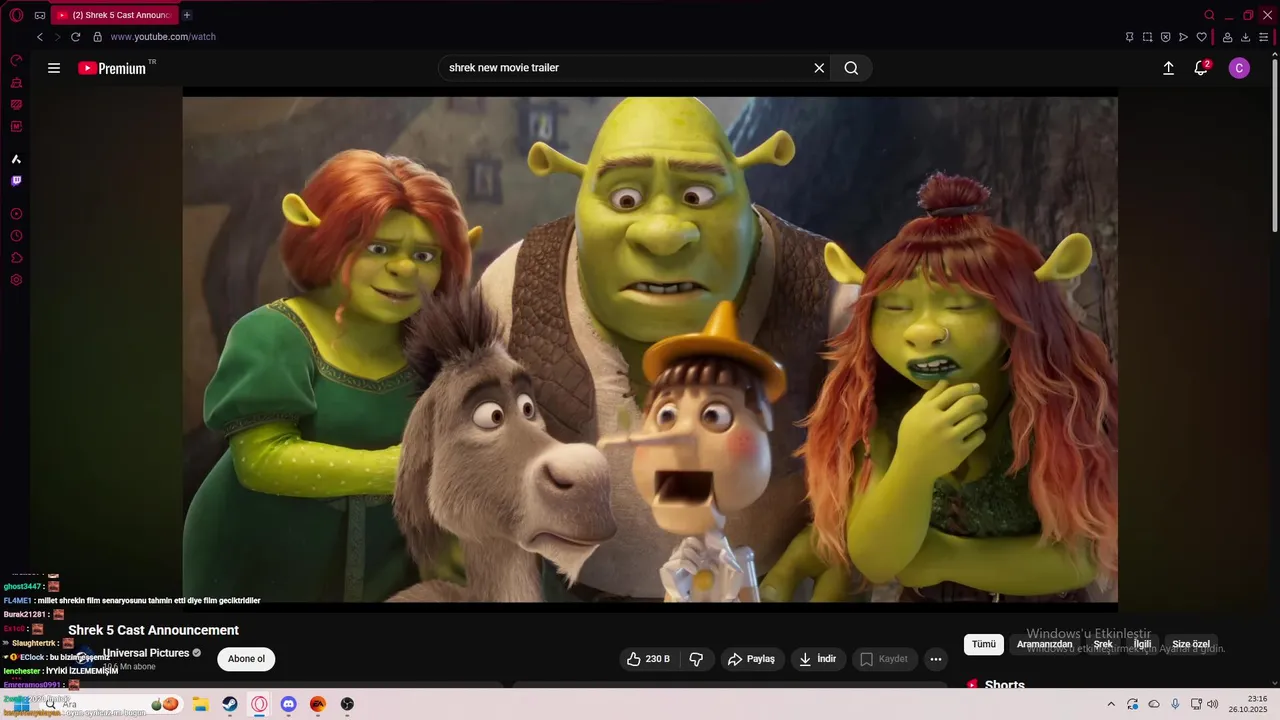Open a new browser tab with the plus button
1280x720 pixels.
click(187, 15)
